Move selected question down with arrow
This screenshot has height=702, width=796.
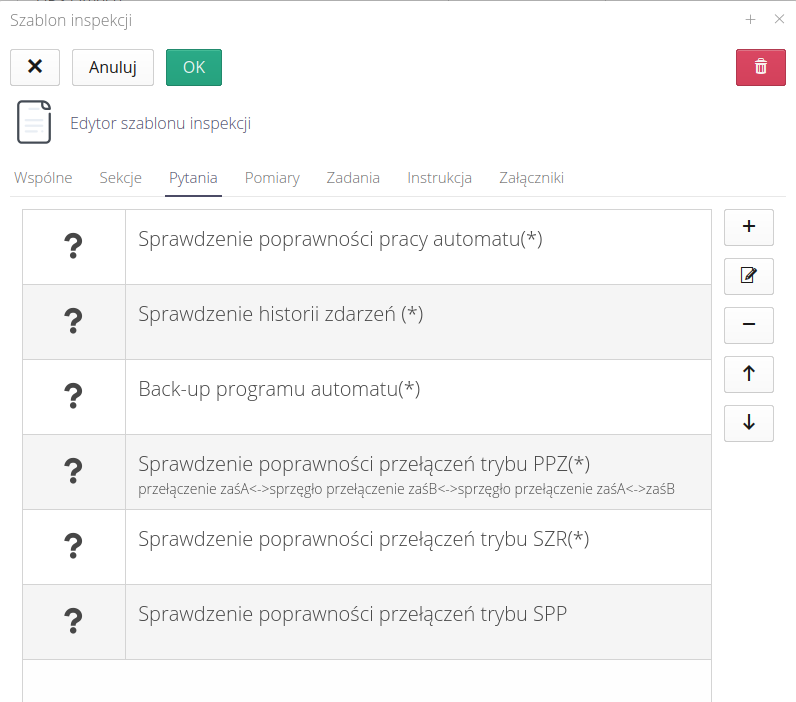748,423
